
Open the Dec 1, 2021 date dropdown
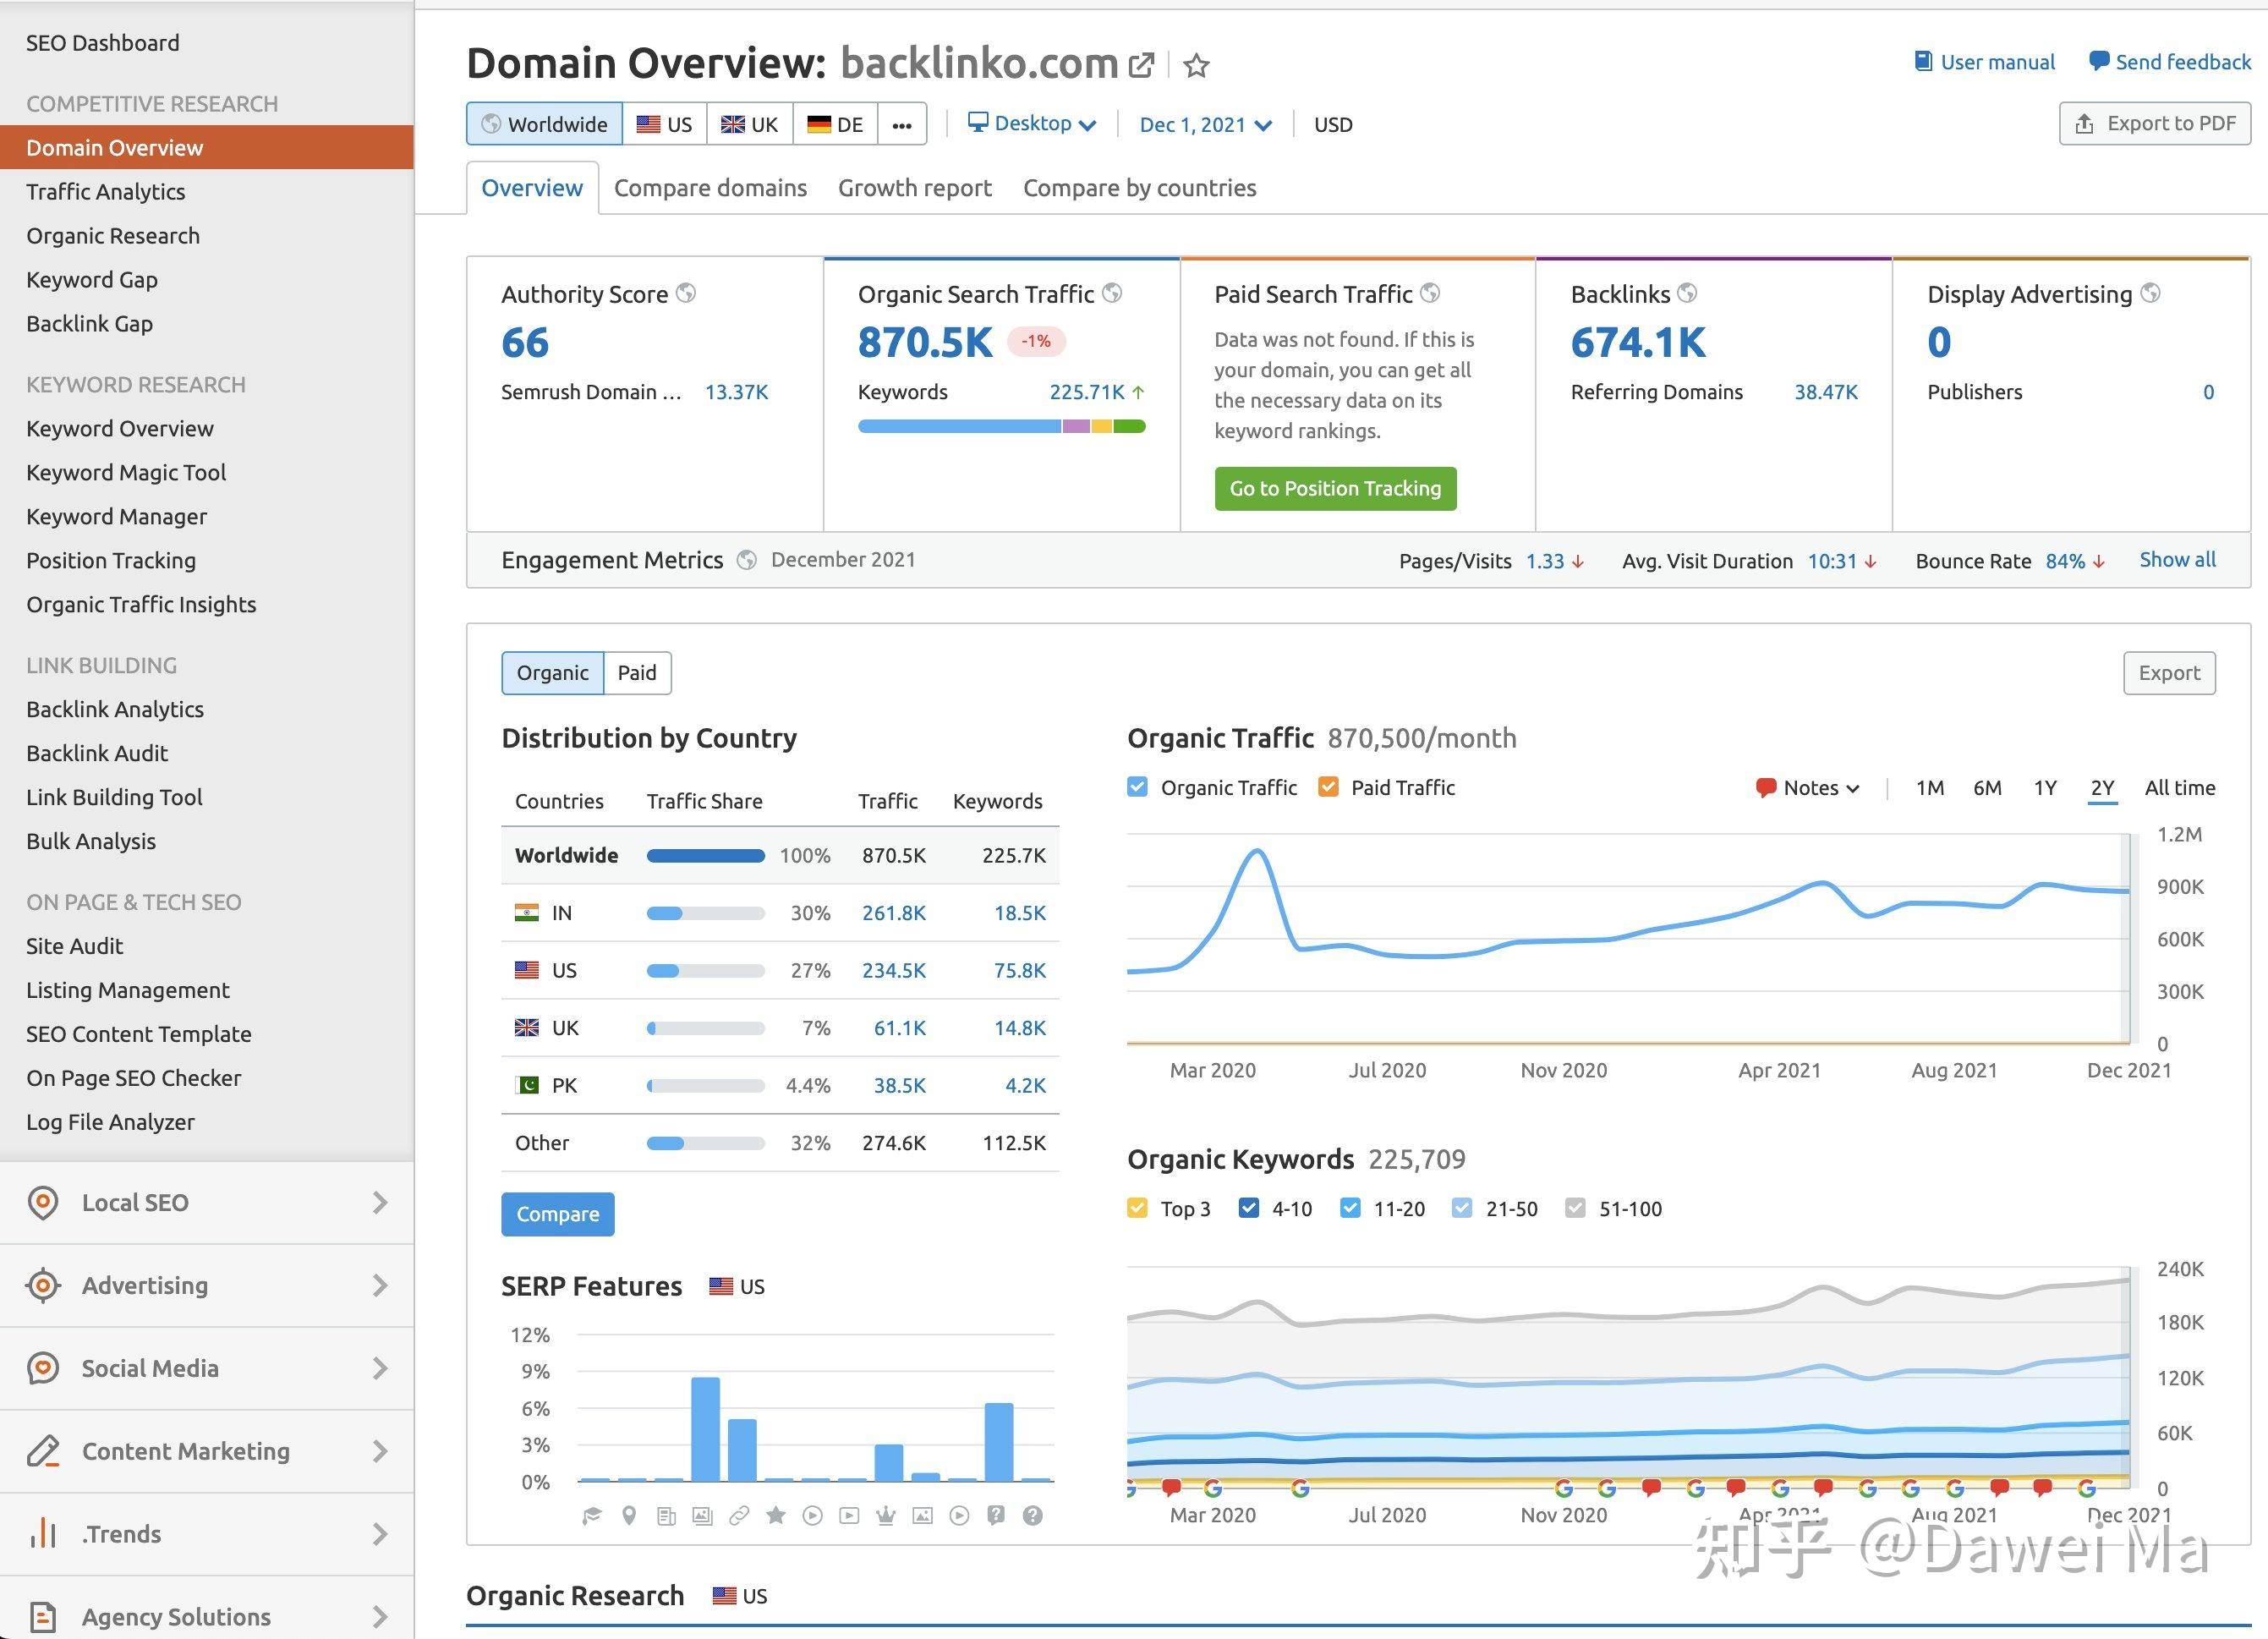click(1205, 125)
